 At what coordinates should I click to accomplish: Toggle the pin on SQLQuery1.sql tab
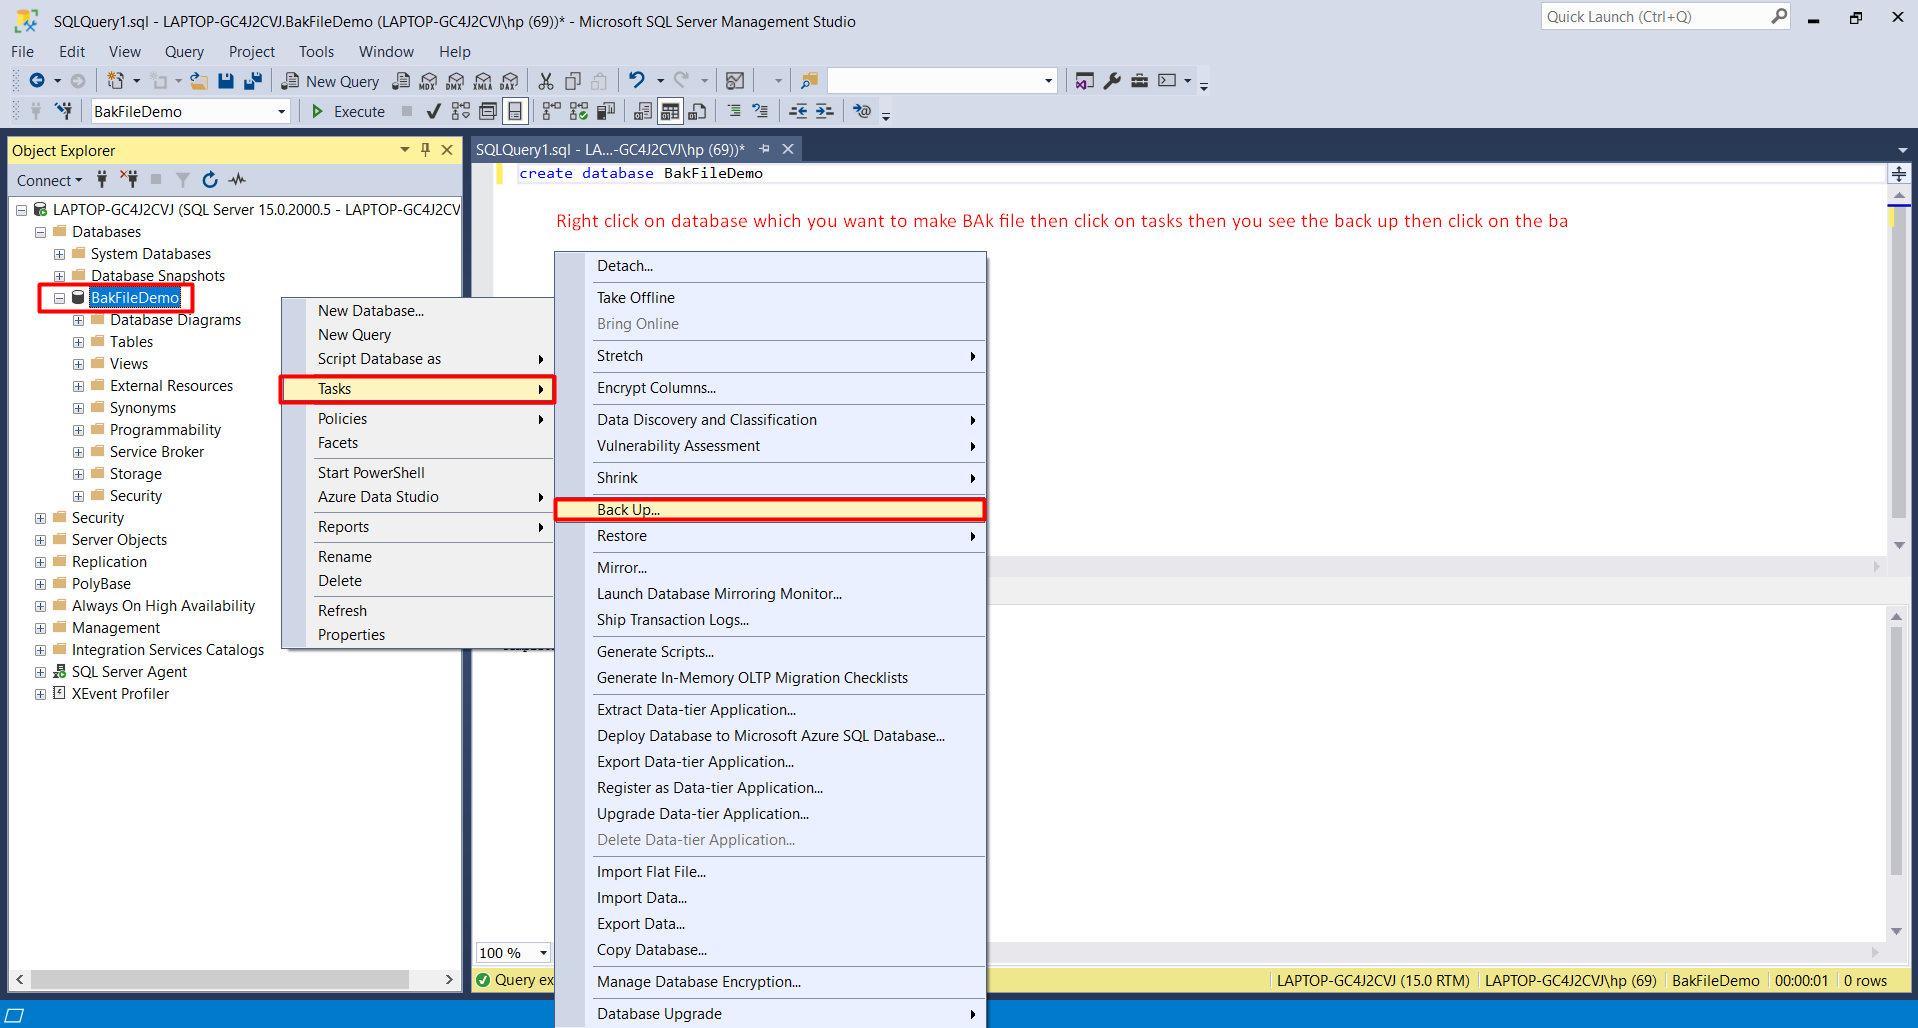click(764, 149)
